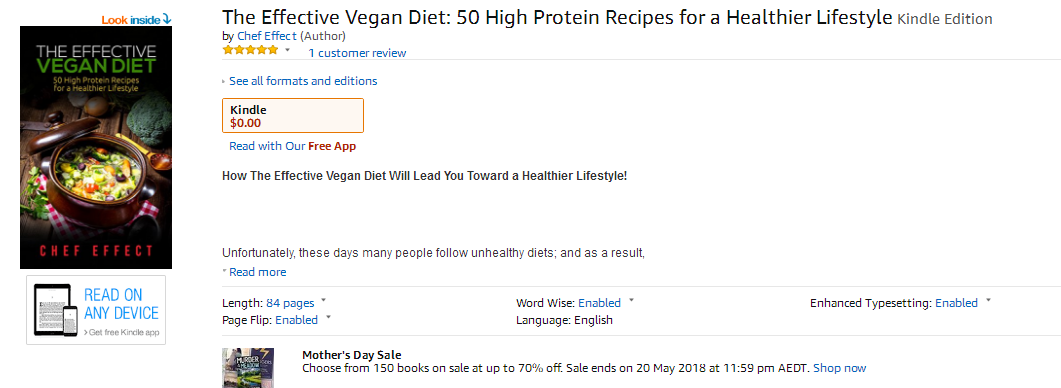Expand See all formats and editions
1061x388 pixels.
(x=303, y=81)
